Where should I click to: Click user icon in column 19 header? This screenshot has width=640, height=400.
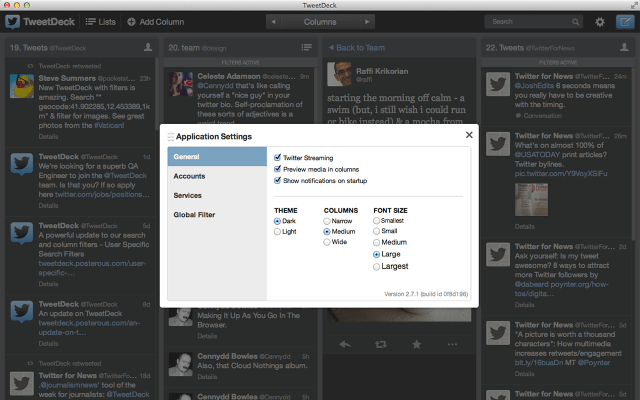point(148,47)
